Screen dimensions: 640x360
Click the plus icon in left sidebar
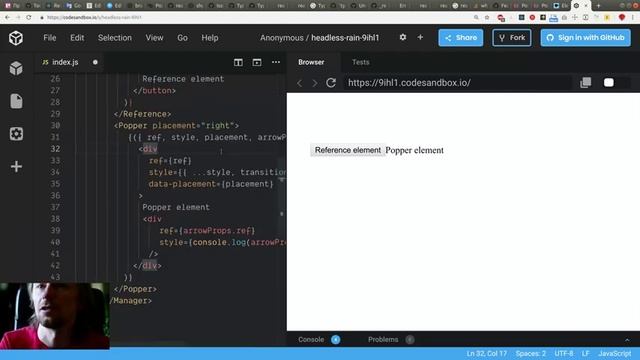click(x=16, y=167)
